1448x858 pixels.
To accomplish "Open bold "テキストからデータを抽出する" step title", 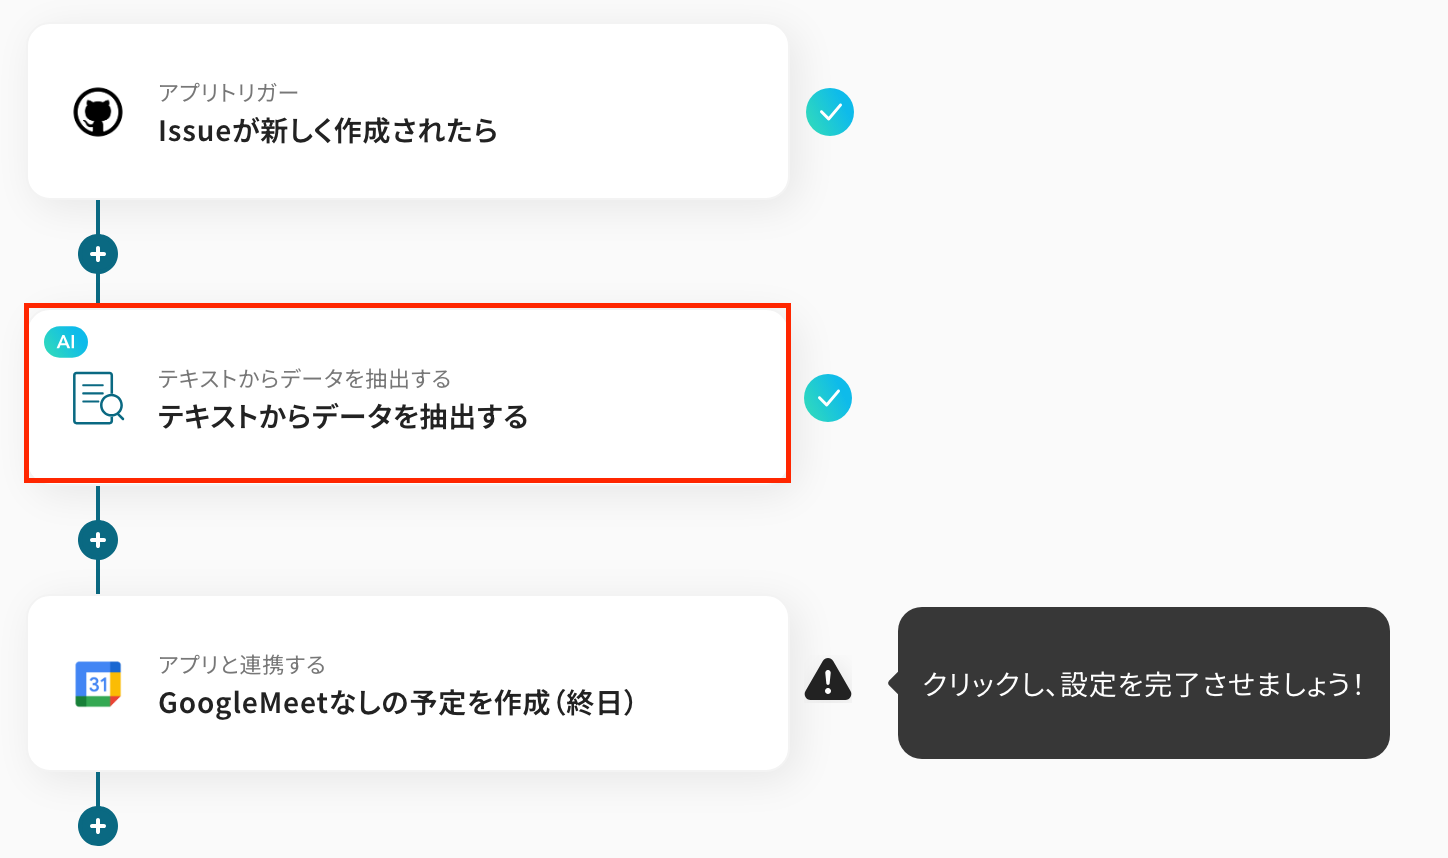I will [343, 417].
